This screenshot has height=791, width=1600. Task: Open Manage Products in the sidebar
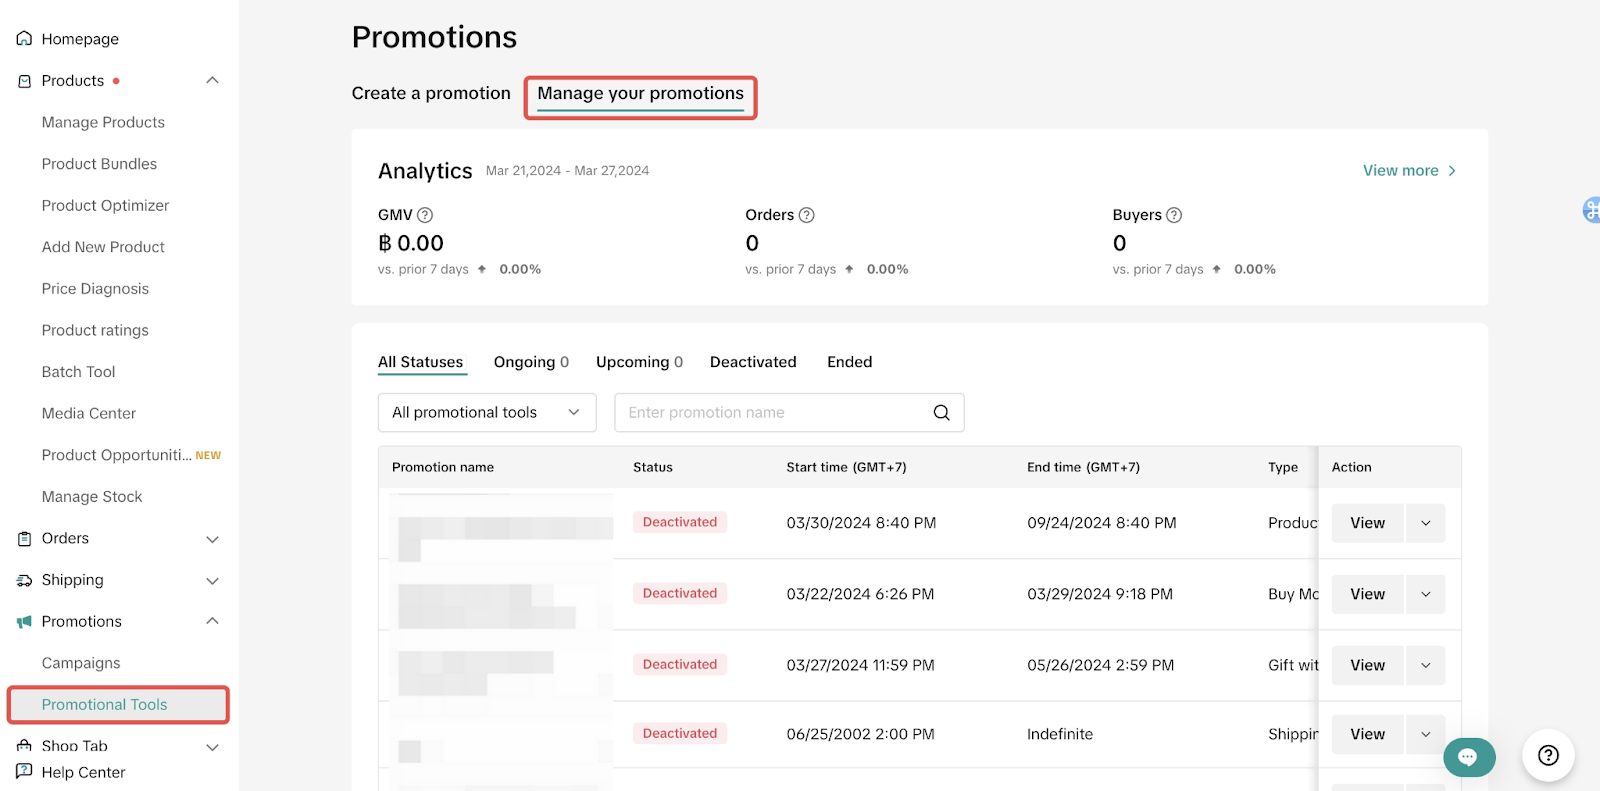coord(103,123)
